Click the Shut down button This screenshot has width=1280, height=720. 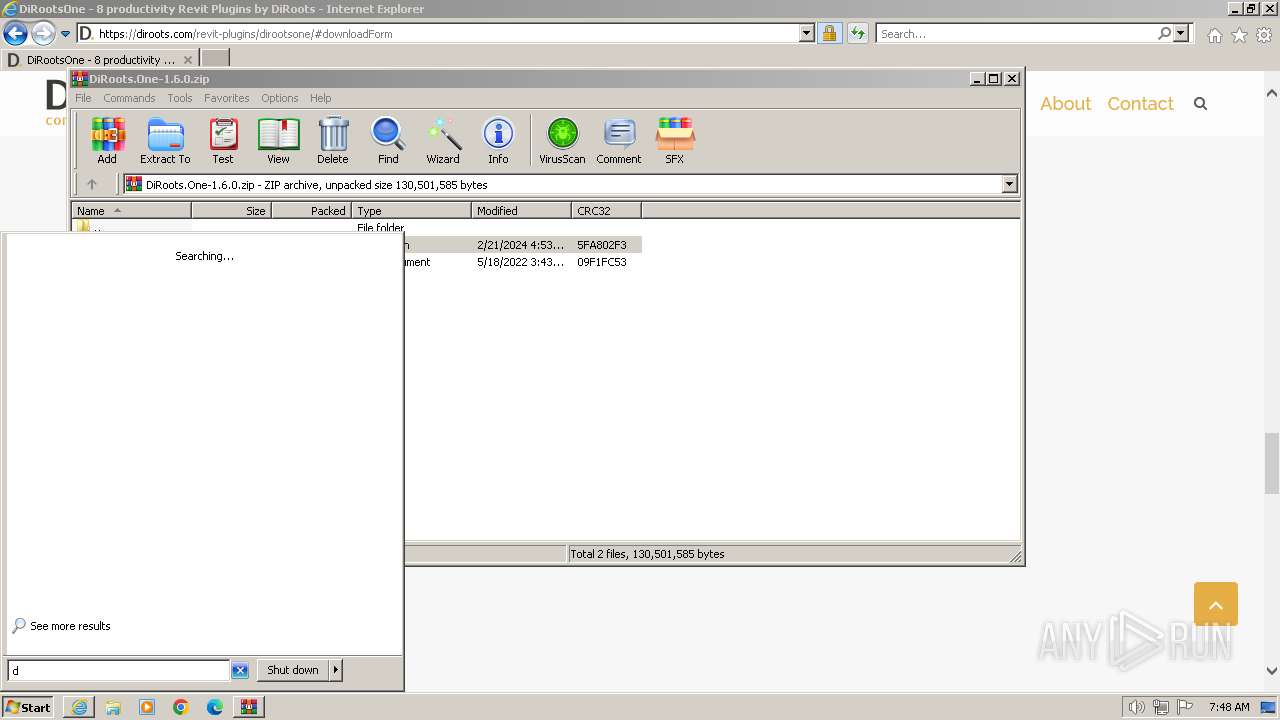click(293, 670)
